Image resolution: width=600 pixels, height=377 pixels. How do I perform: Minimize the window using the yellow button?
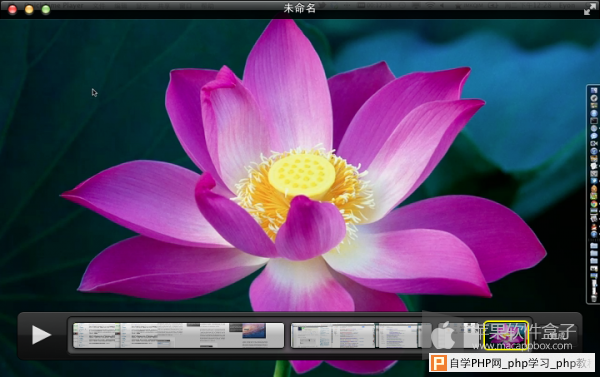tap(29, 10)
